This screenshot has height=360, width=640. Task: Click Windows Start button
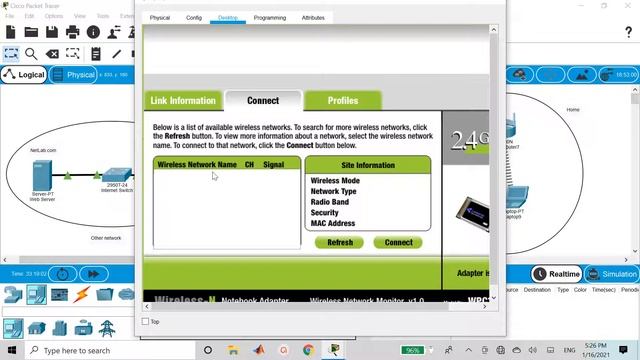[x=12, y=350]
